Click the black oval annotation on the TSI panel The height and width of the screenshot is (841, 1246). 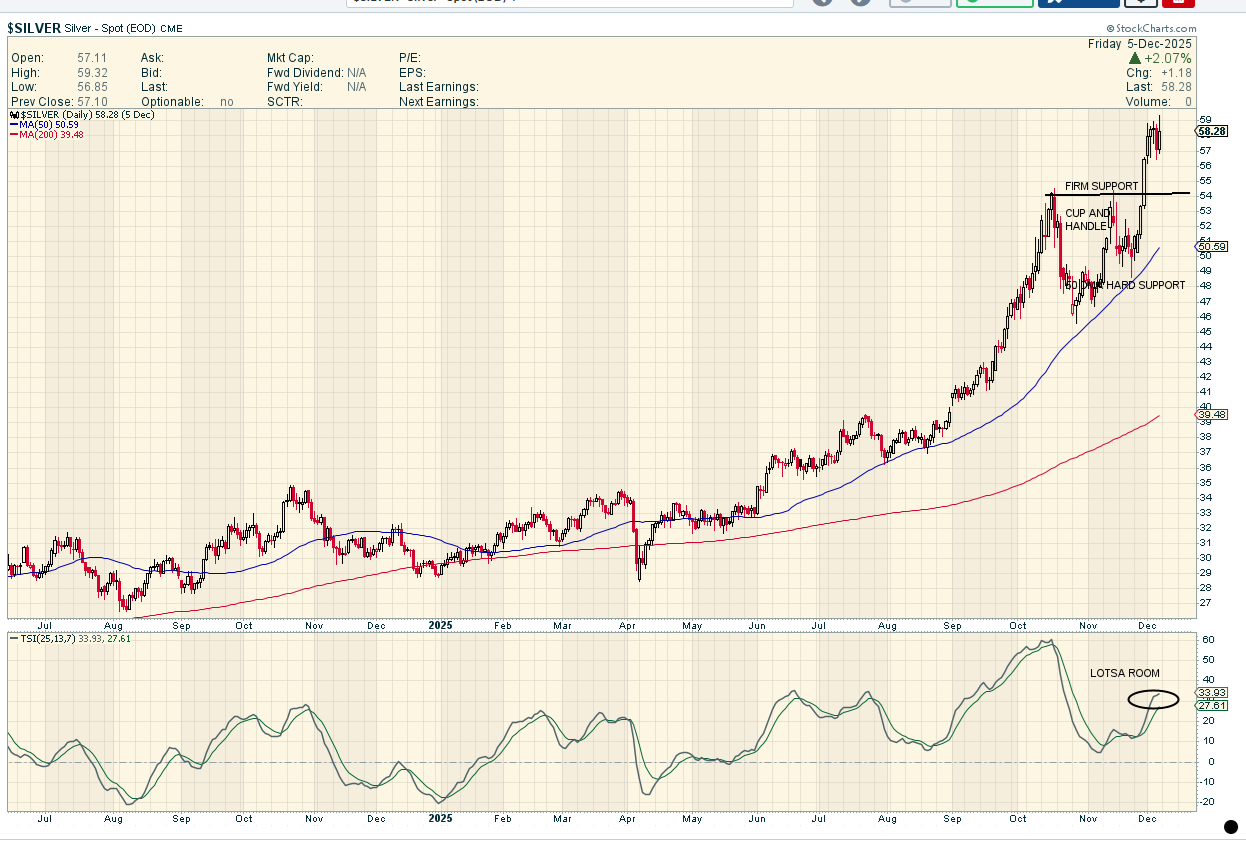pyautogui.click(x=1153, y=700)
